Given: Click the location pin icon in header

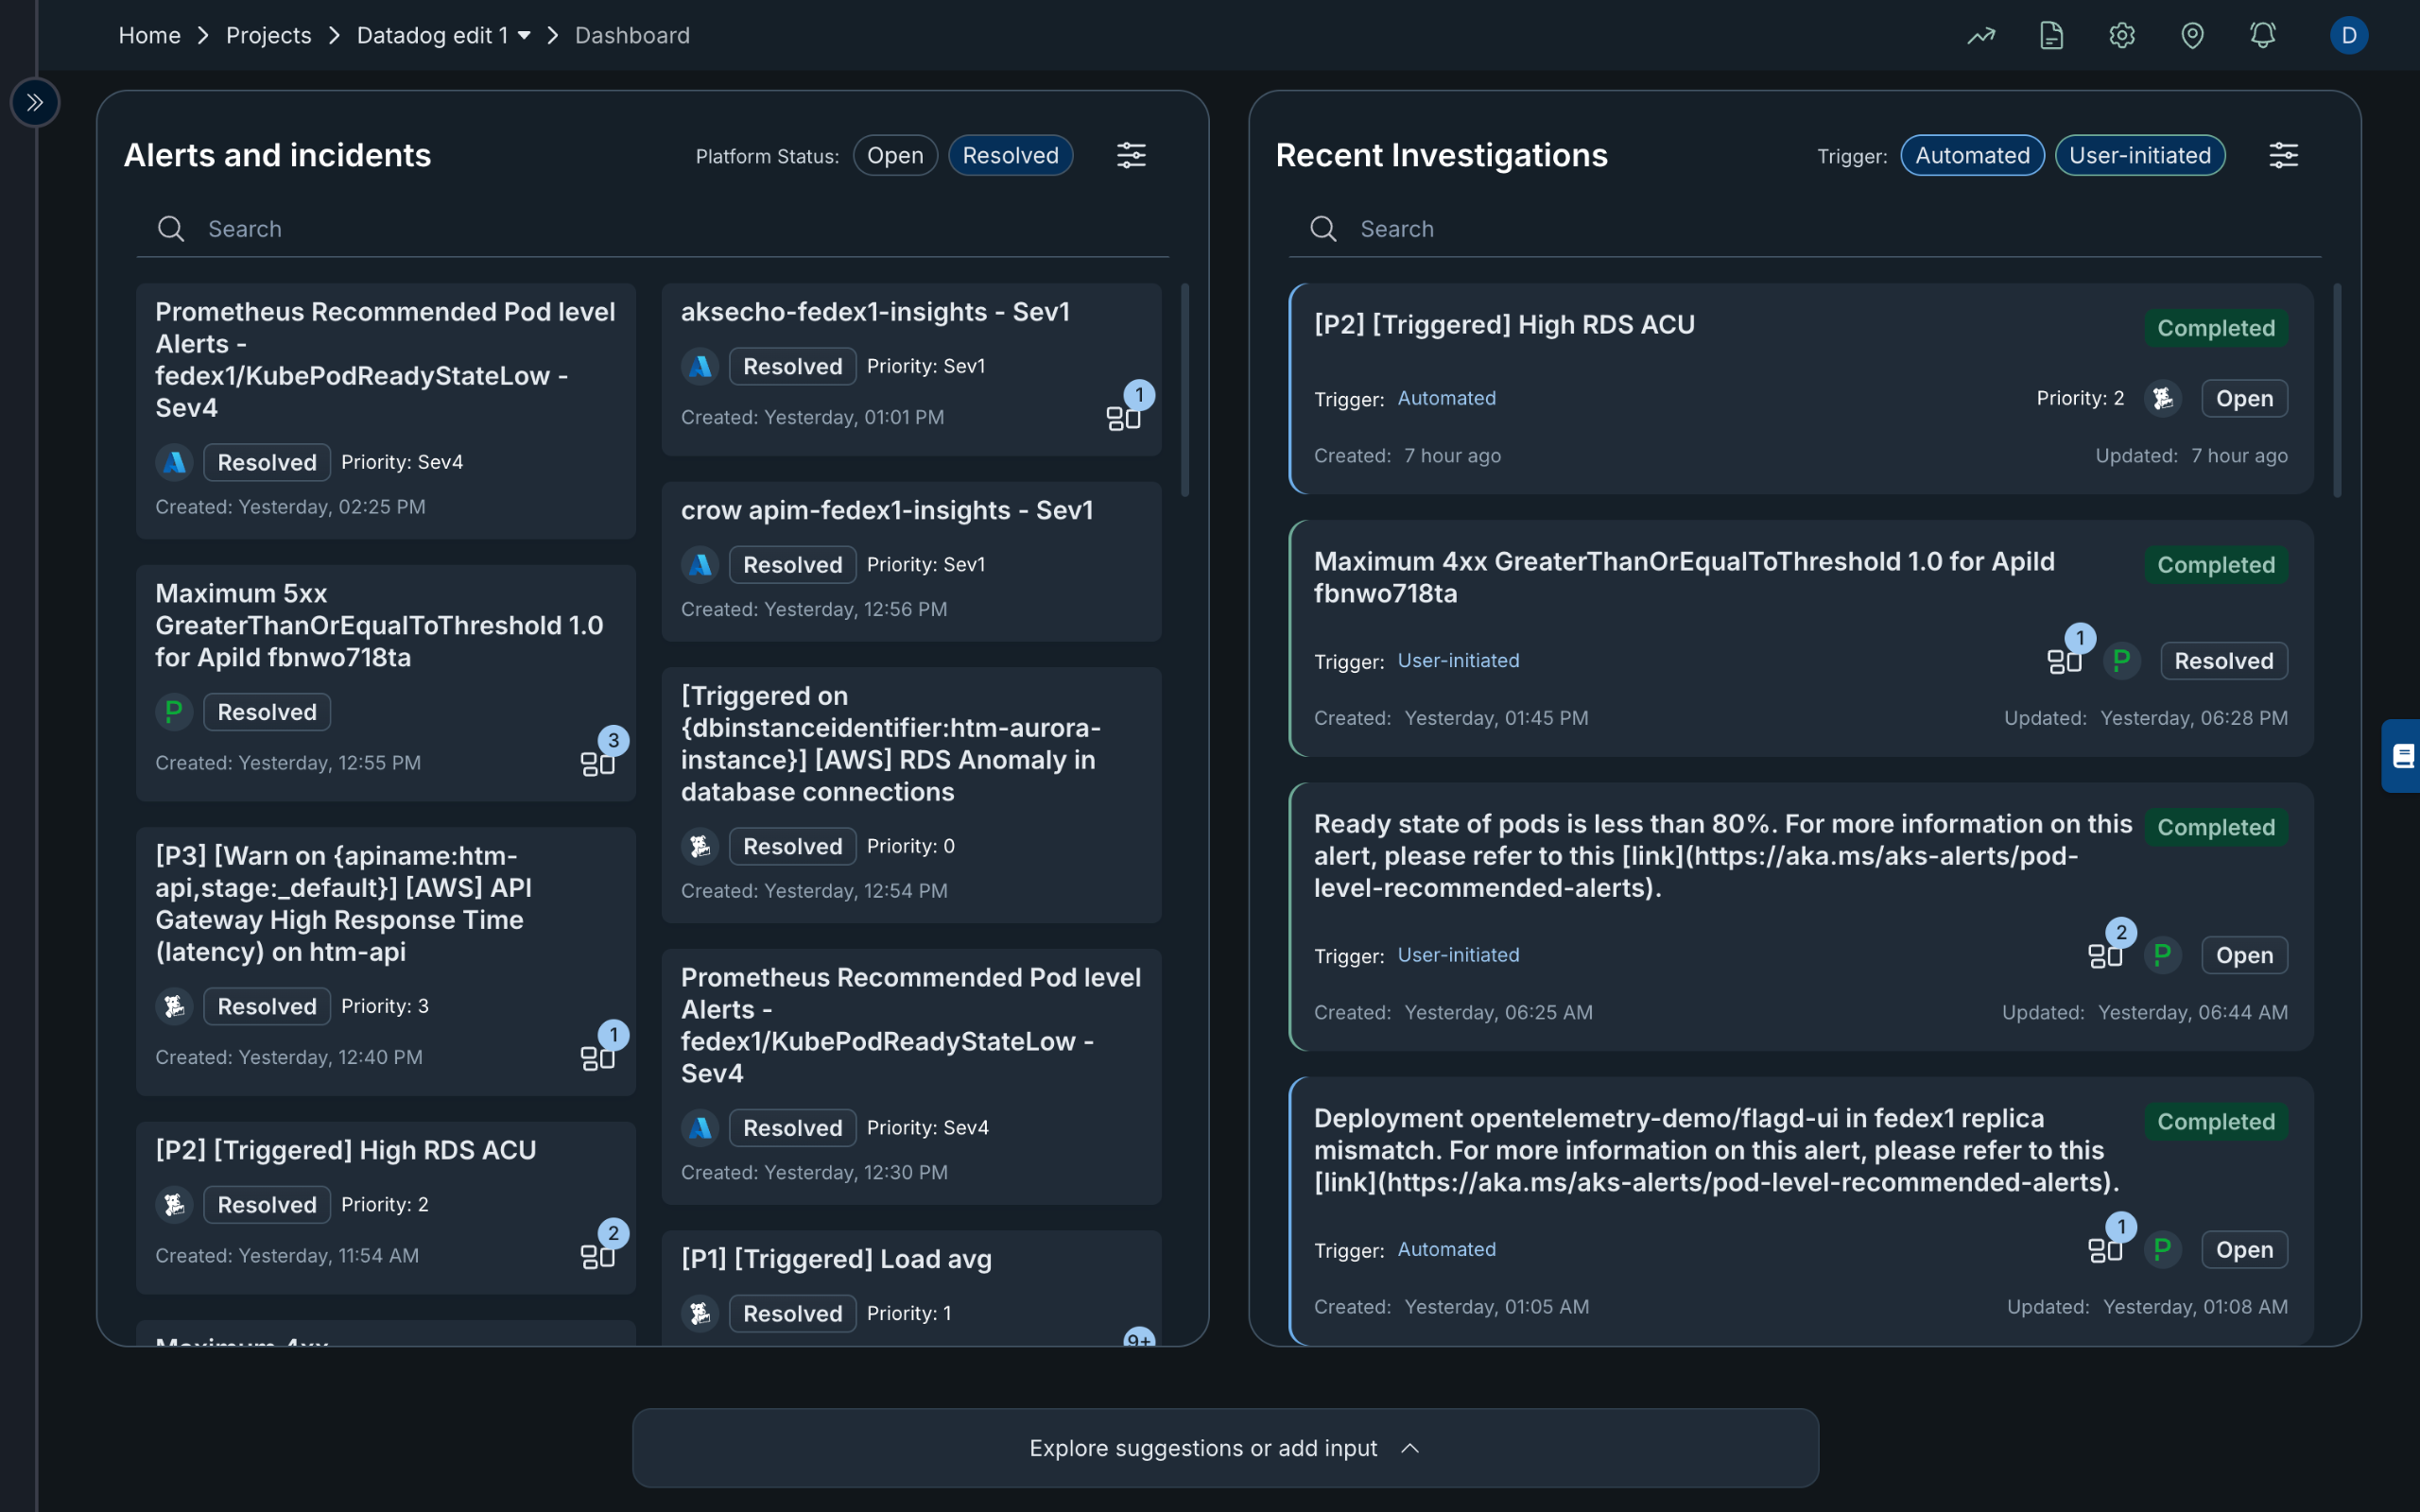Looking at the screenshot, I should (2192, 36).
